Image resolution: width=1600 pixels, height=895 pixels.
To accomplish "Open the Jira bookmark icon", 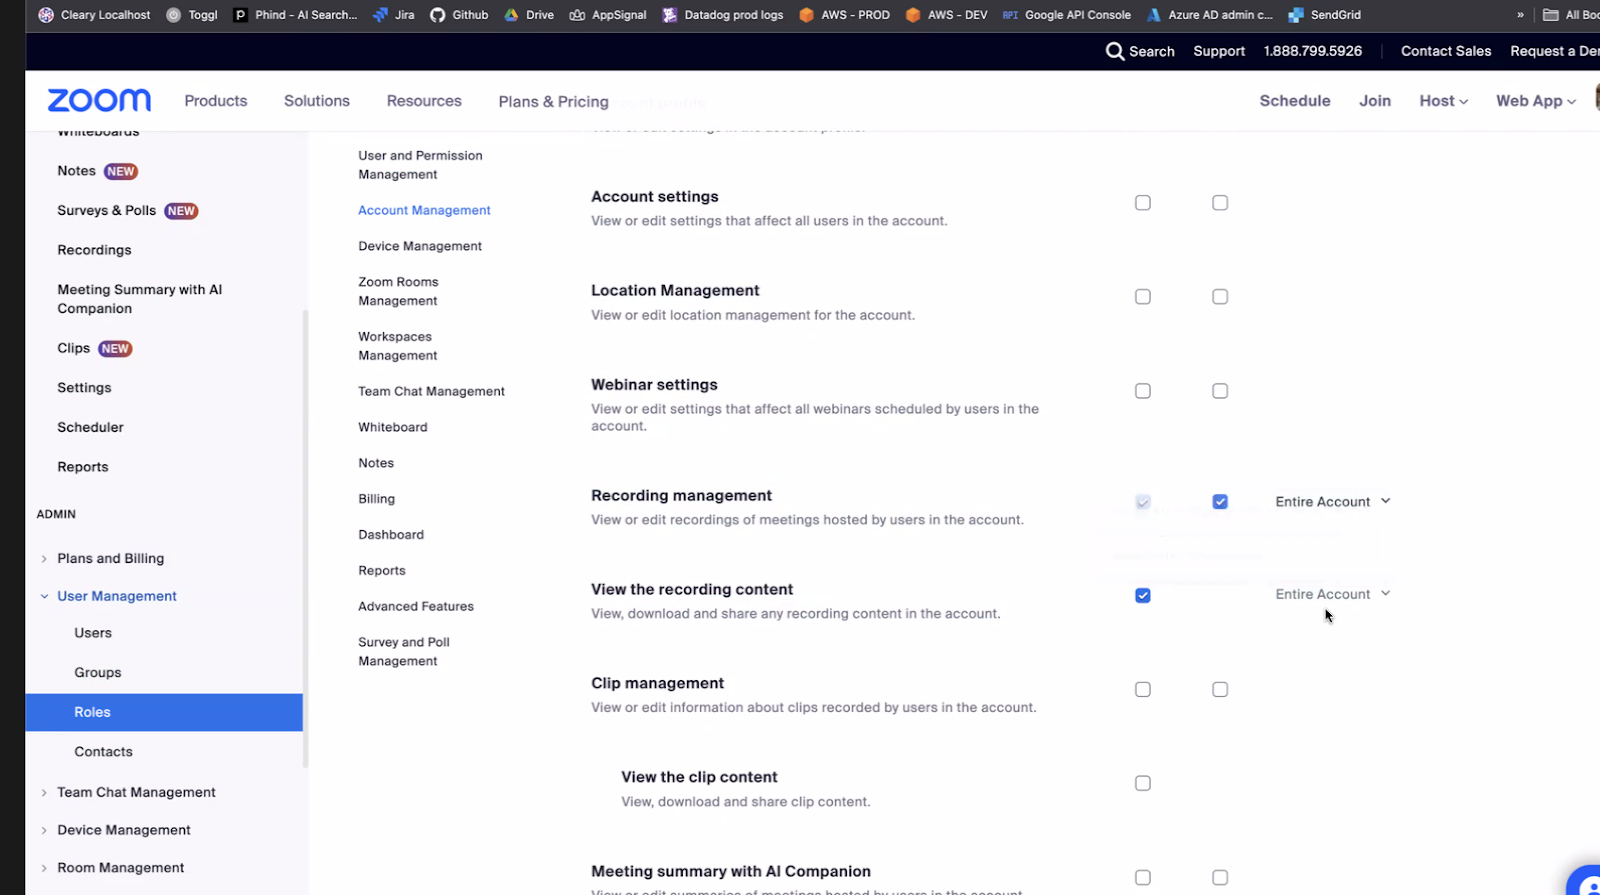I will coord(381,15).
